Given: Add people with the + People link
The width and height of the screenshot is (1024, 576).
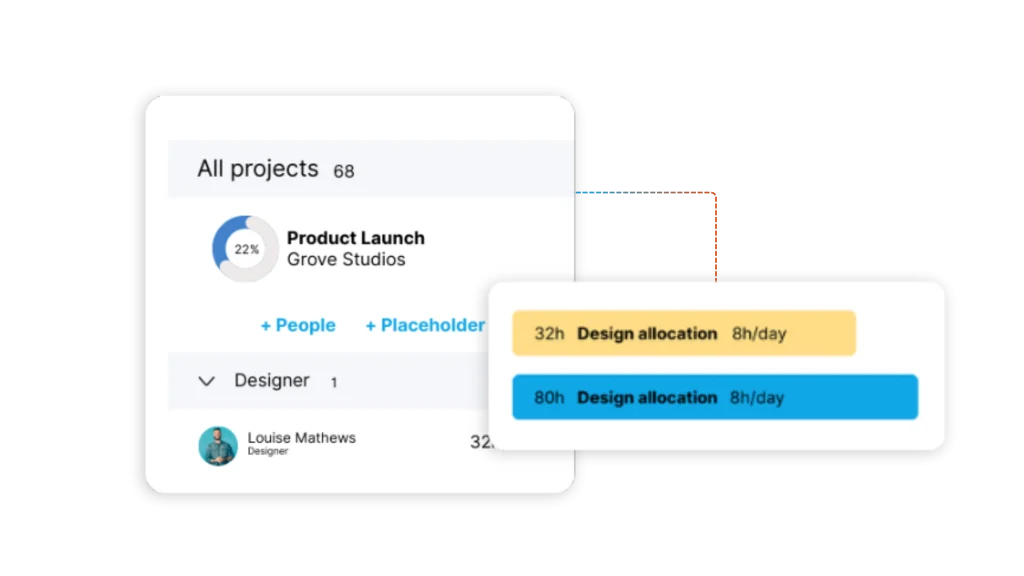Looking at the screenshot, I should 298,325.
